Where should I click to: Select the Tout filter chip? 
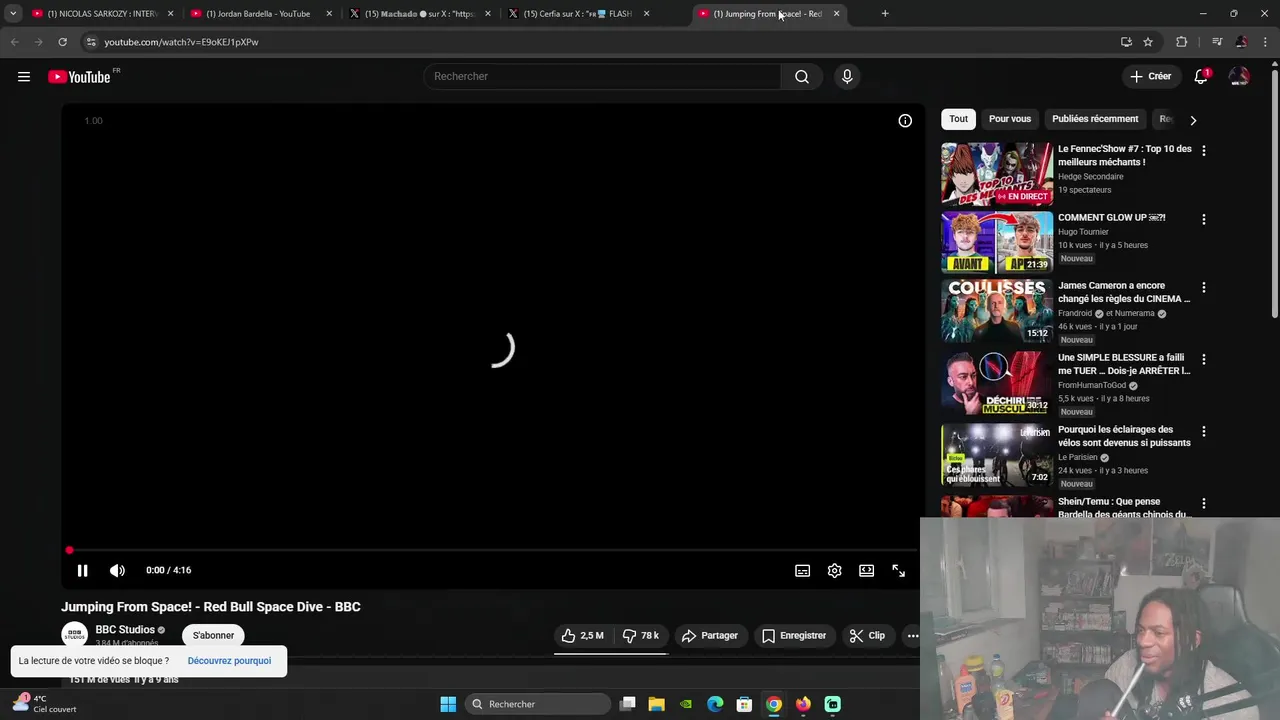959,119
